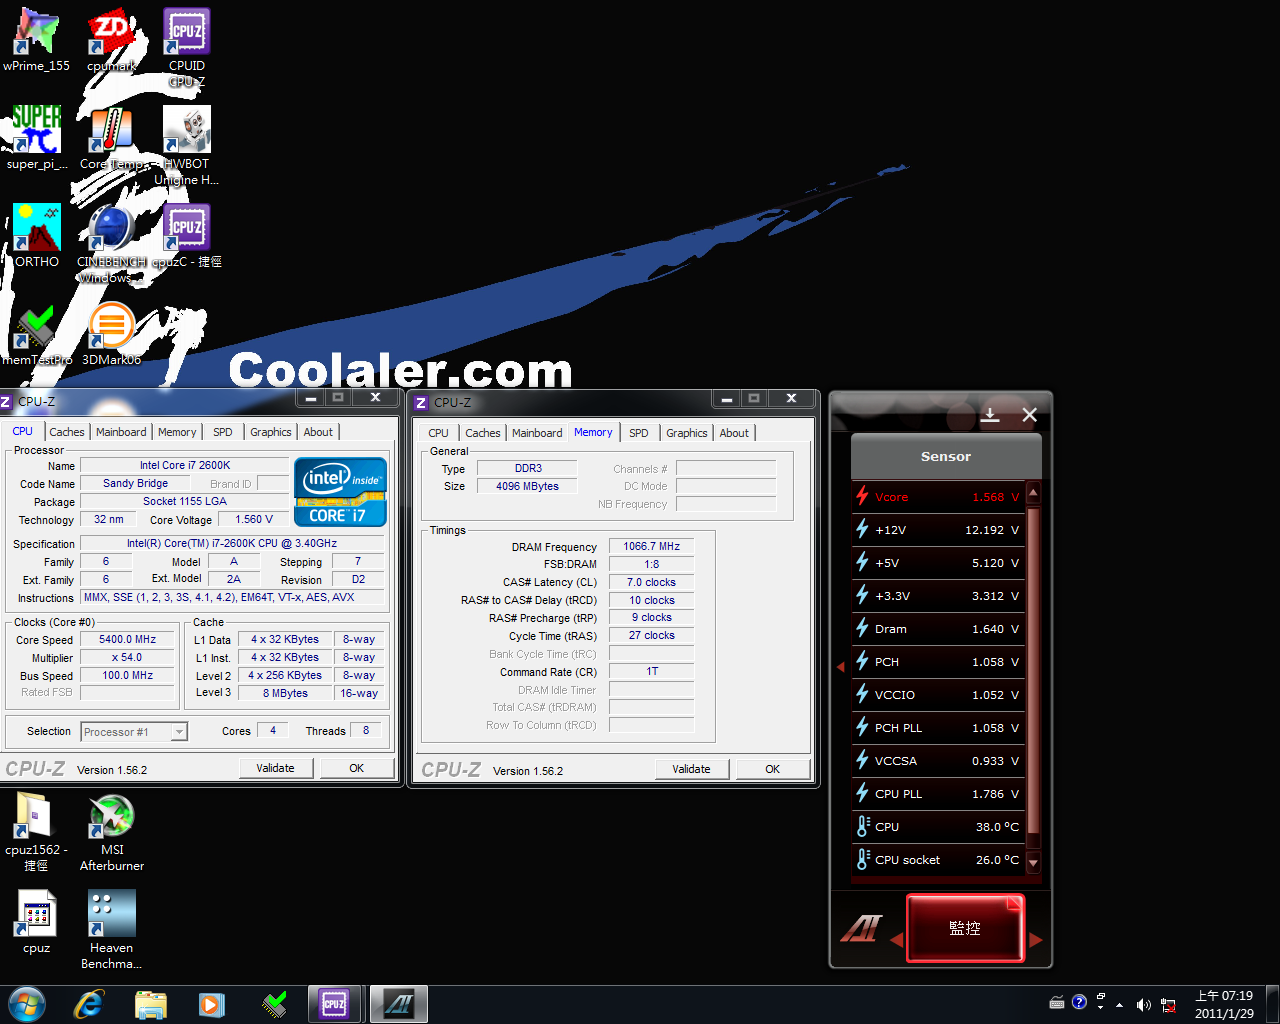Click the Show desktop button
Viewport: 1280px width, 1024px height.
pos(1272,1004)
